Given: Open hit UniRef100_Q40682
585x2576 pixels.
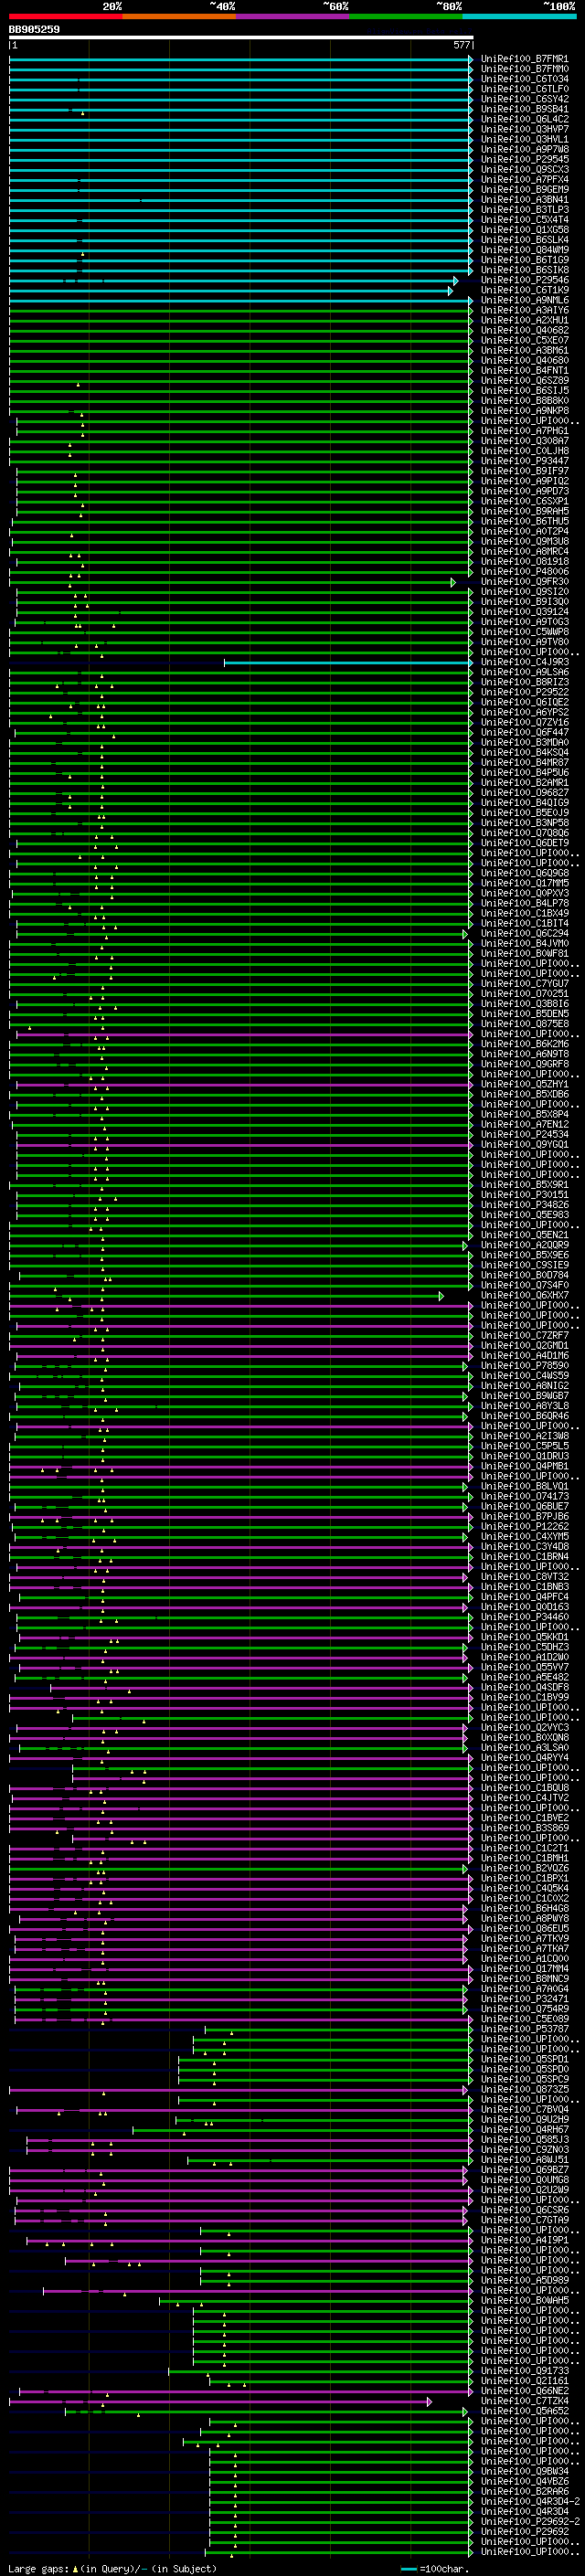Looking at the screenshot, I should 524,330.
